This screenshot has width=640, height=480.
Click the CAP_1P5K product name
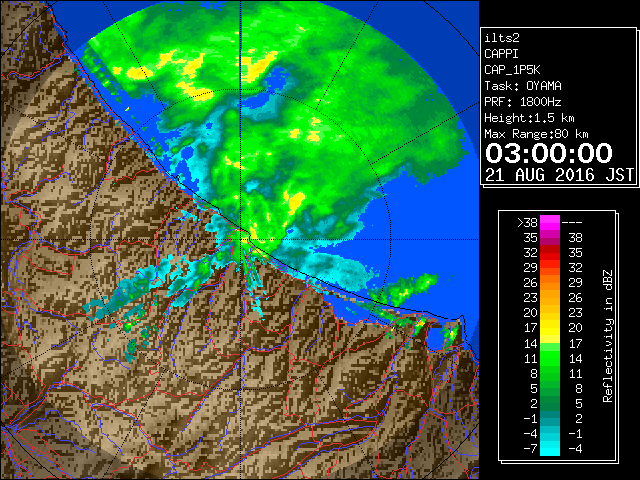512,70
